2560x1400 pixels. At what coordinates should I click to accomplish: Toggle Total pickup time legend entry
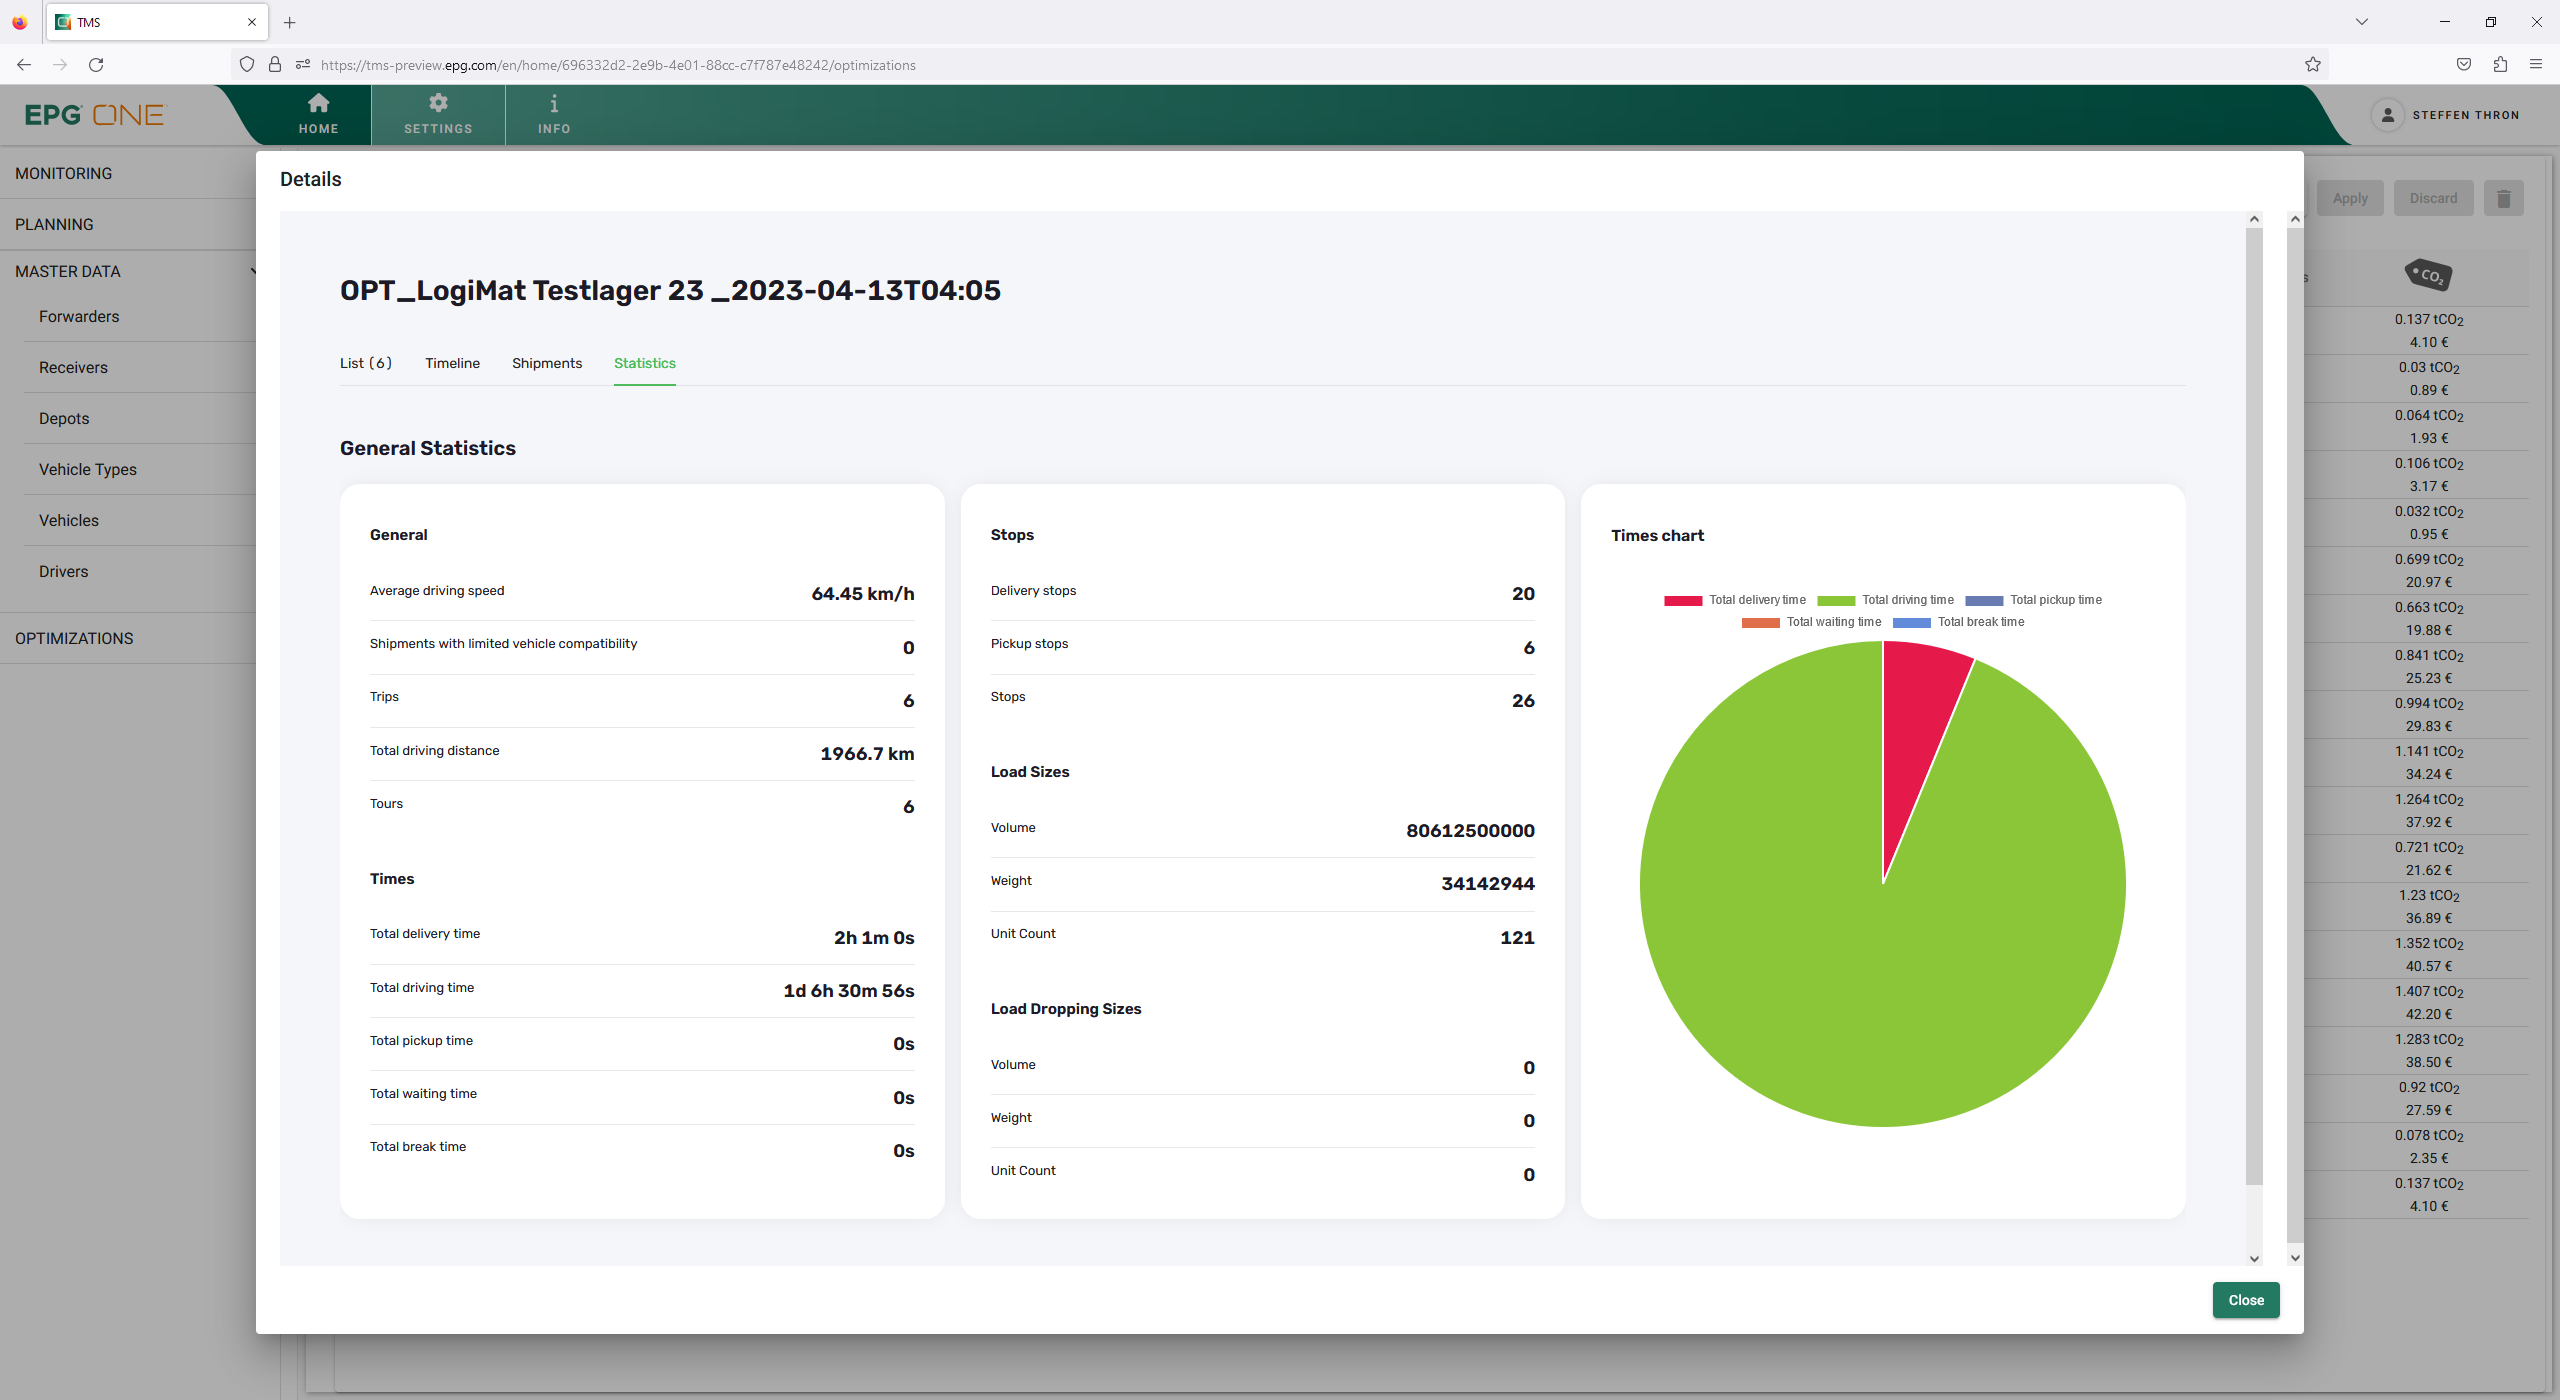tap(2034, 600)
